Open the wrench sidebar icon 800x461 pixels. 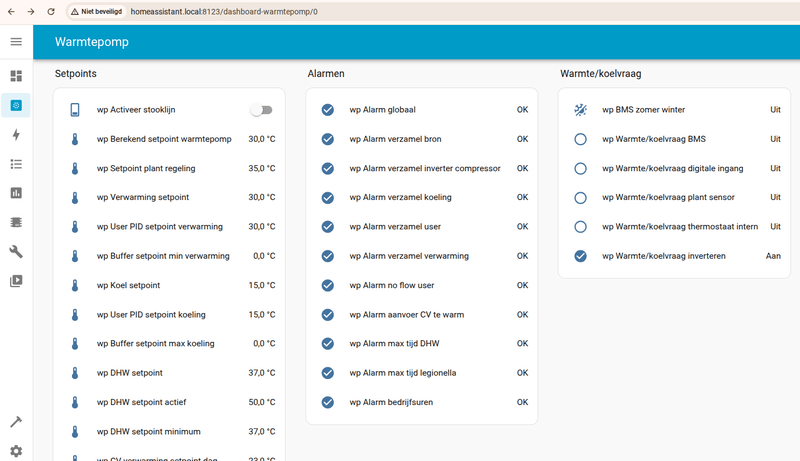click(16, 251)
